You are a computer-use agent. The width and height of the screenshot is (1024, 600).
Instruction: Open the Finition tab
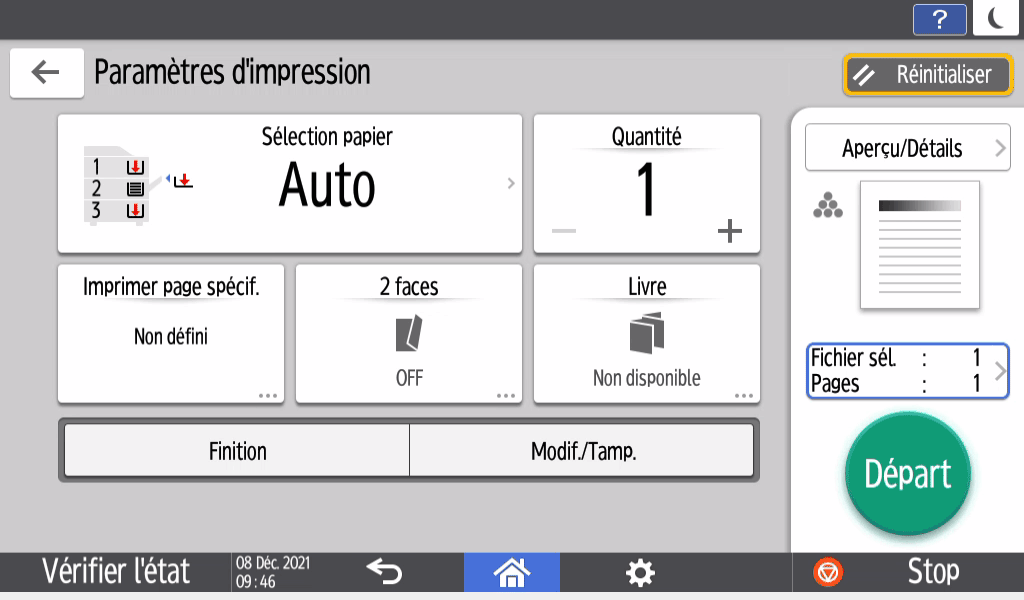pos(237,451)
